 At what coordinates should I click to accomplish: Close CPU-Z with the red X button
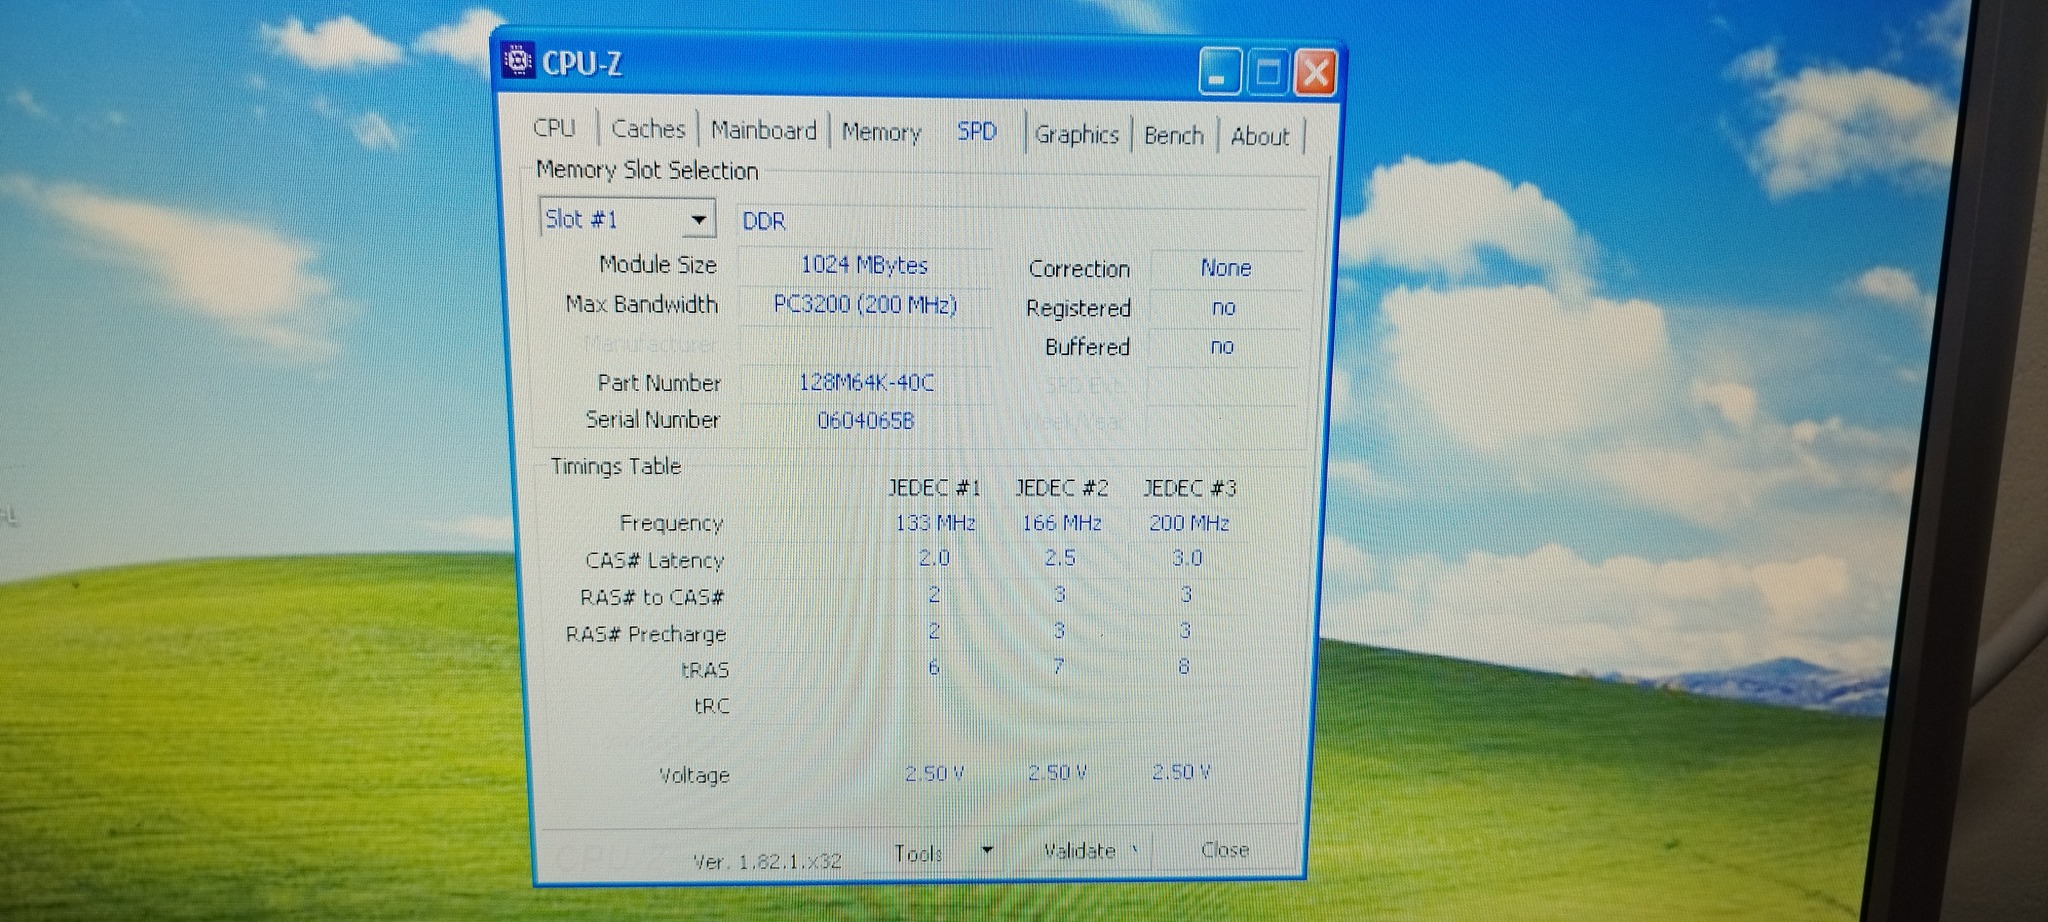point(1315,72)
